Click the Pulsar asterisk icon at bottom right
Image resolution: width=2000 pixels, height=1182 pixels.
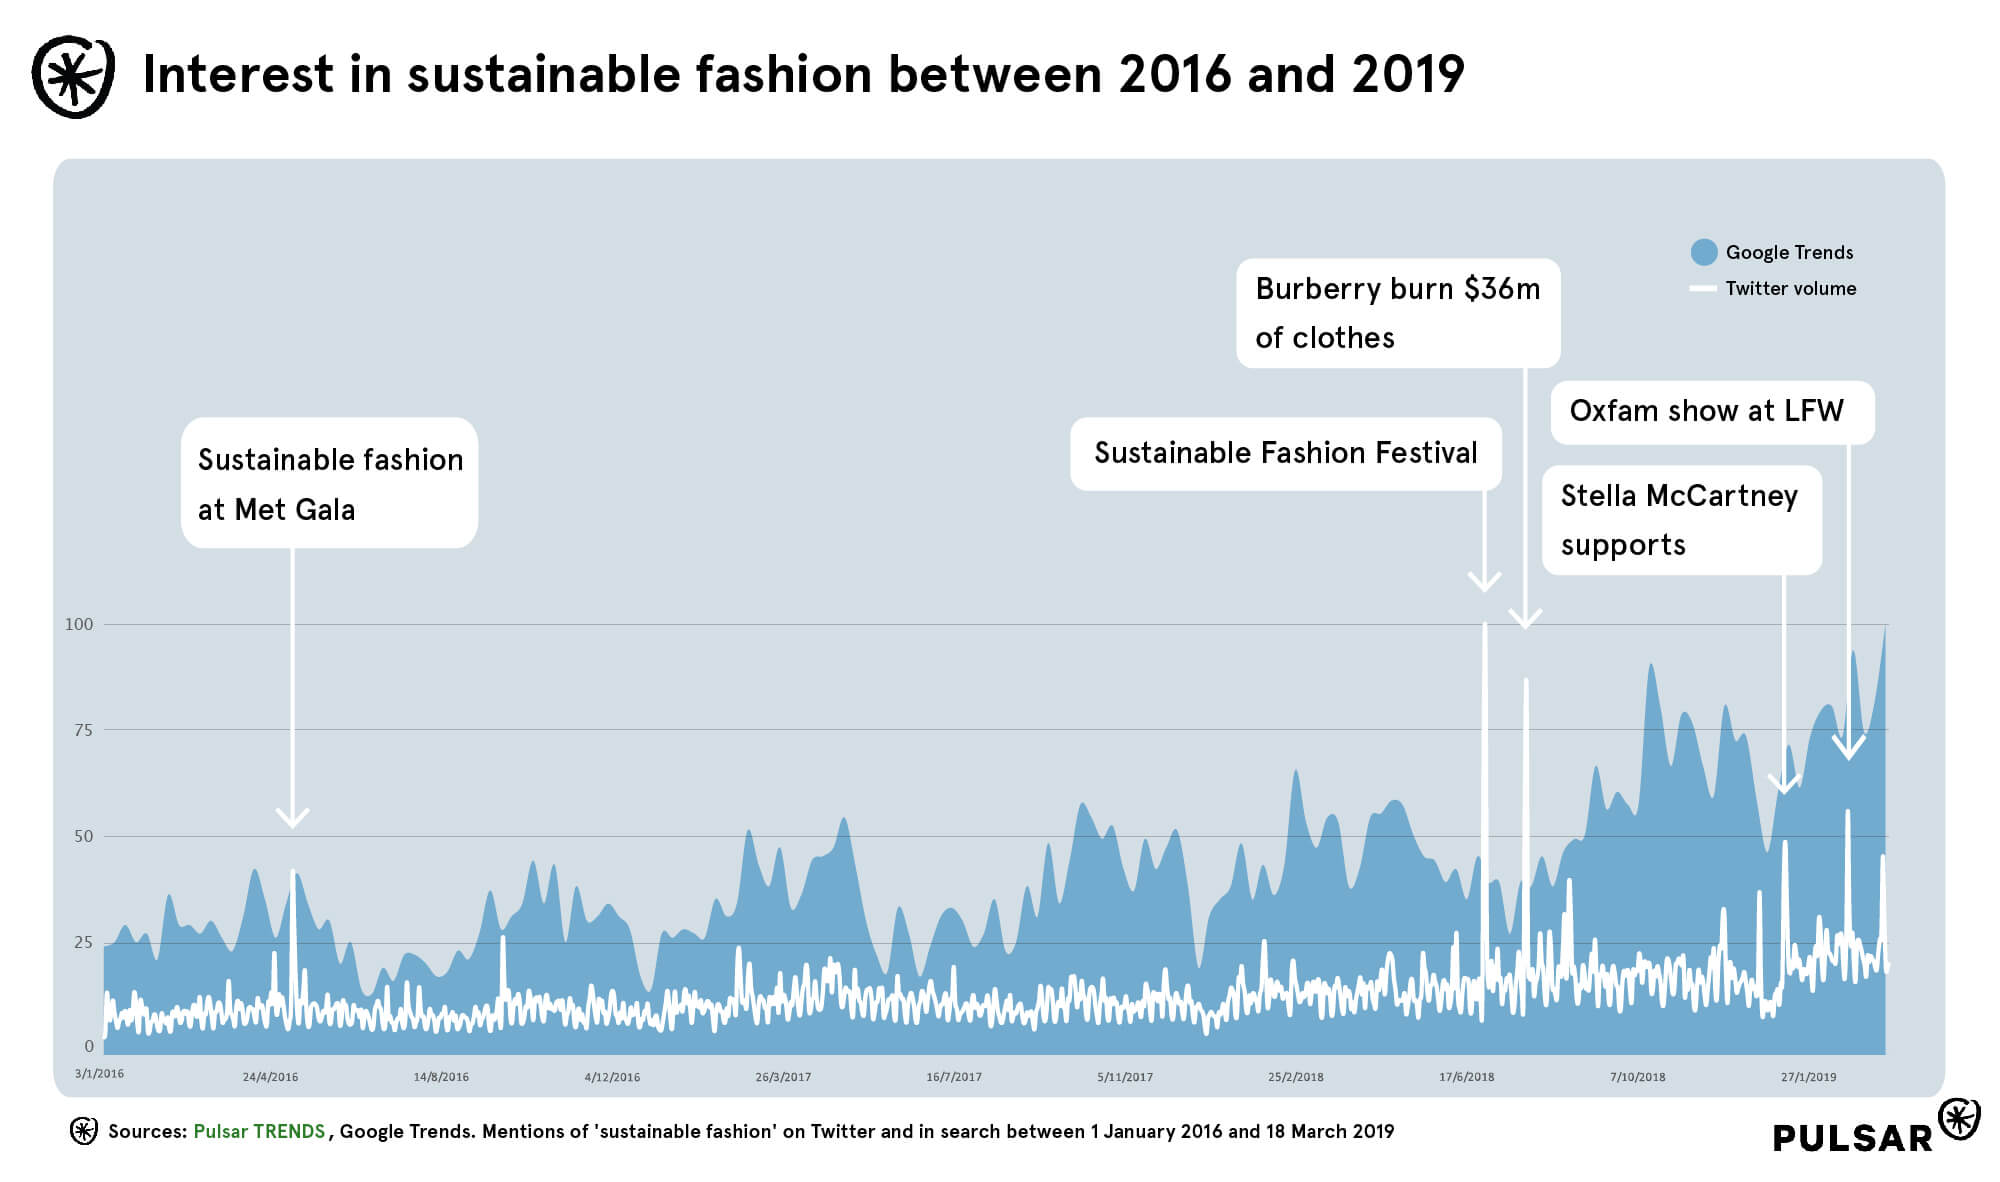[1959, 1118]
